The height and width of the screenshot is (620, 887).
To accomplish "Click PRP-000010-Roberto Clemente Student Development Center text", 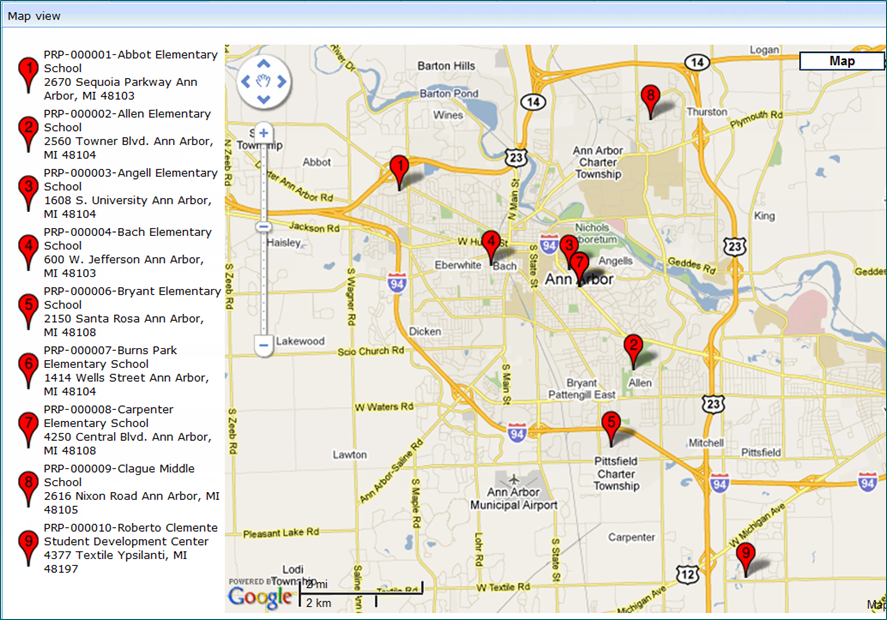I will point(131,535).
